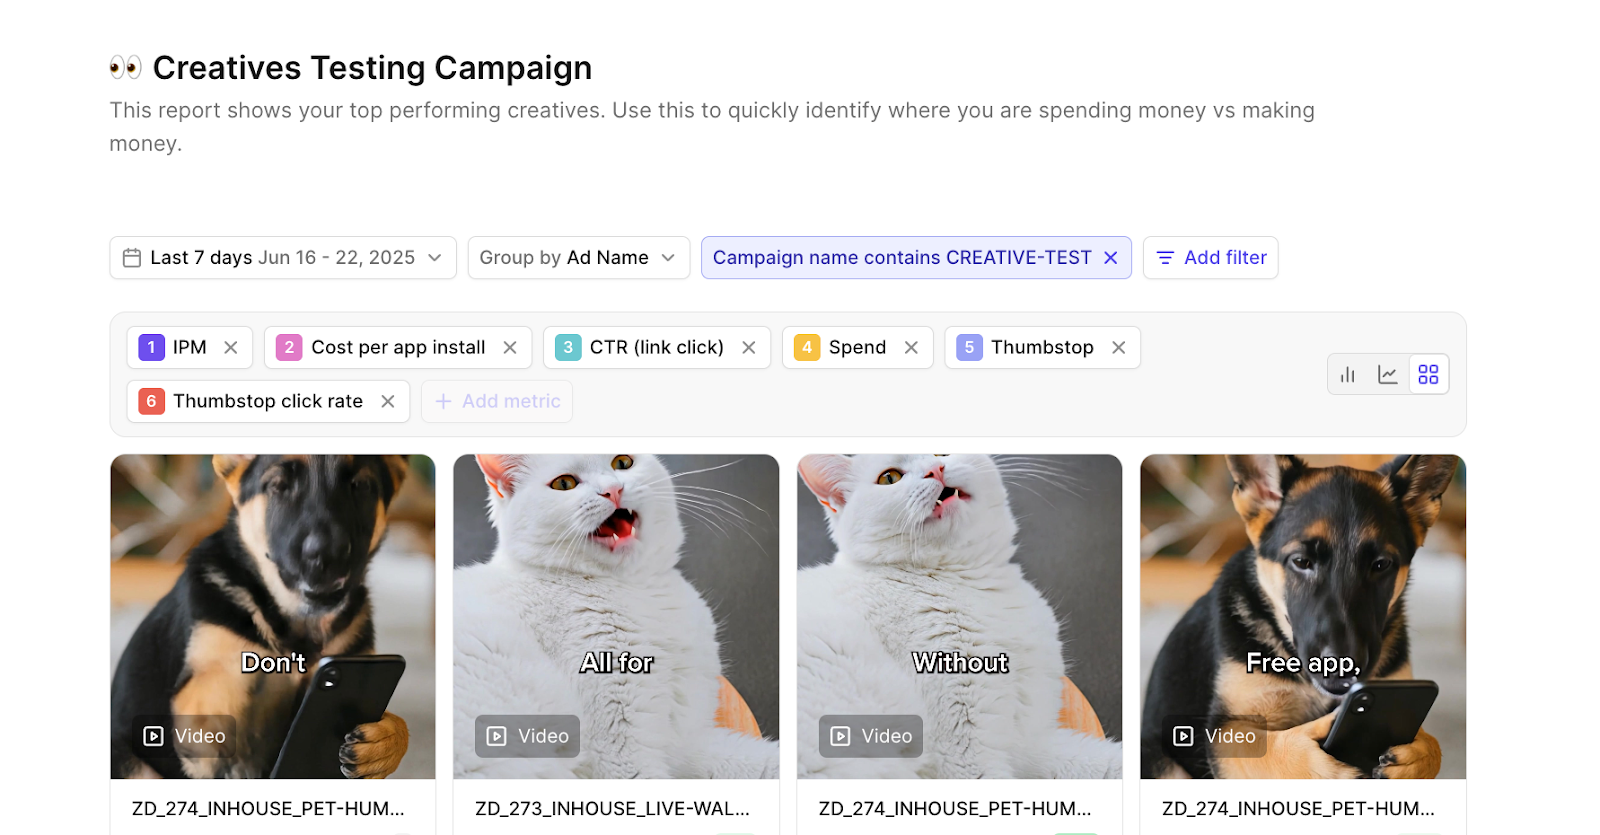
Task: Switch to bar chart view
Action: click(x=1348, y=375)
